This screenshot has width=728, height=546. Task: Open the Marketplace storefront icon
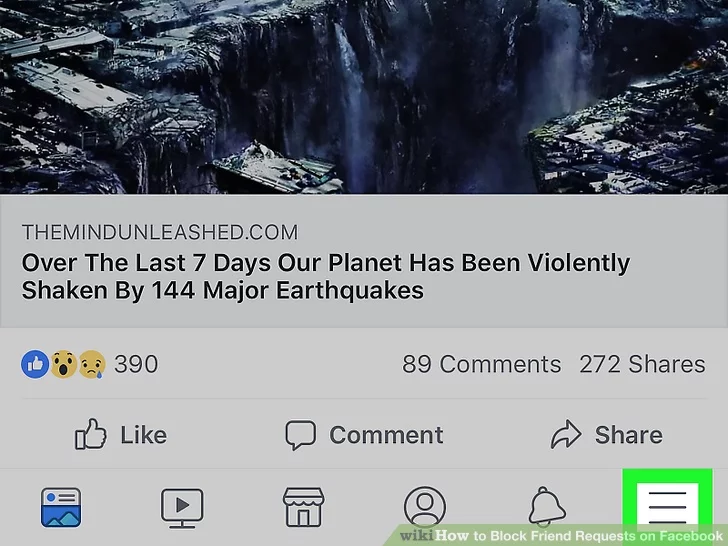[x=304, y=507]
